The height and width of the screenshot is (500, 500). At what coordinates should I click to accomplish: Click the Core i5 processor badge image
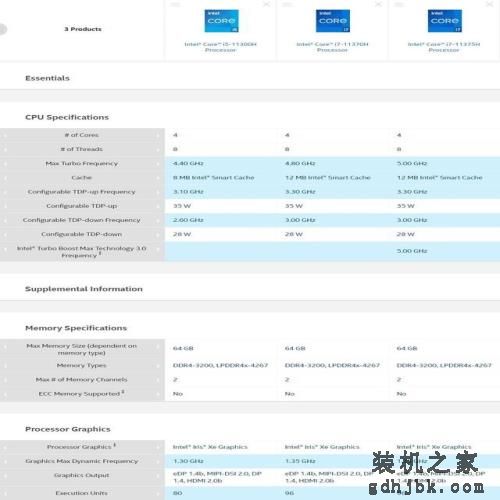221,21
